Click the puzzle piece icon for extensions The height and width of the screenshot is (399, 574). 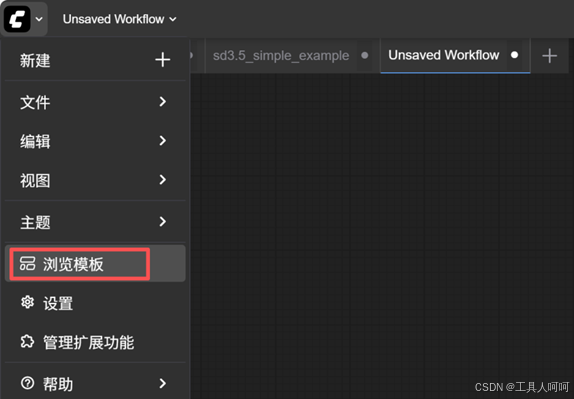click(27, 342)
